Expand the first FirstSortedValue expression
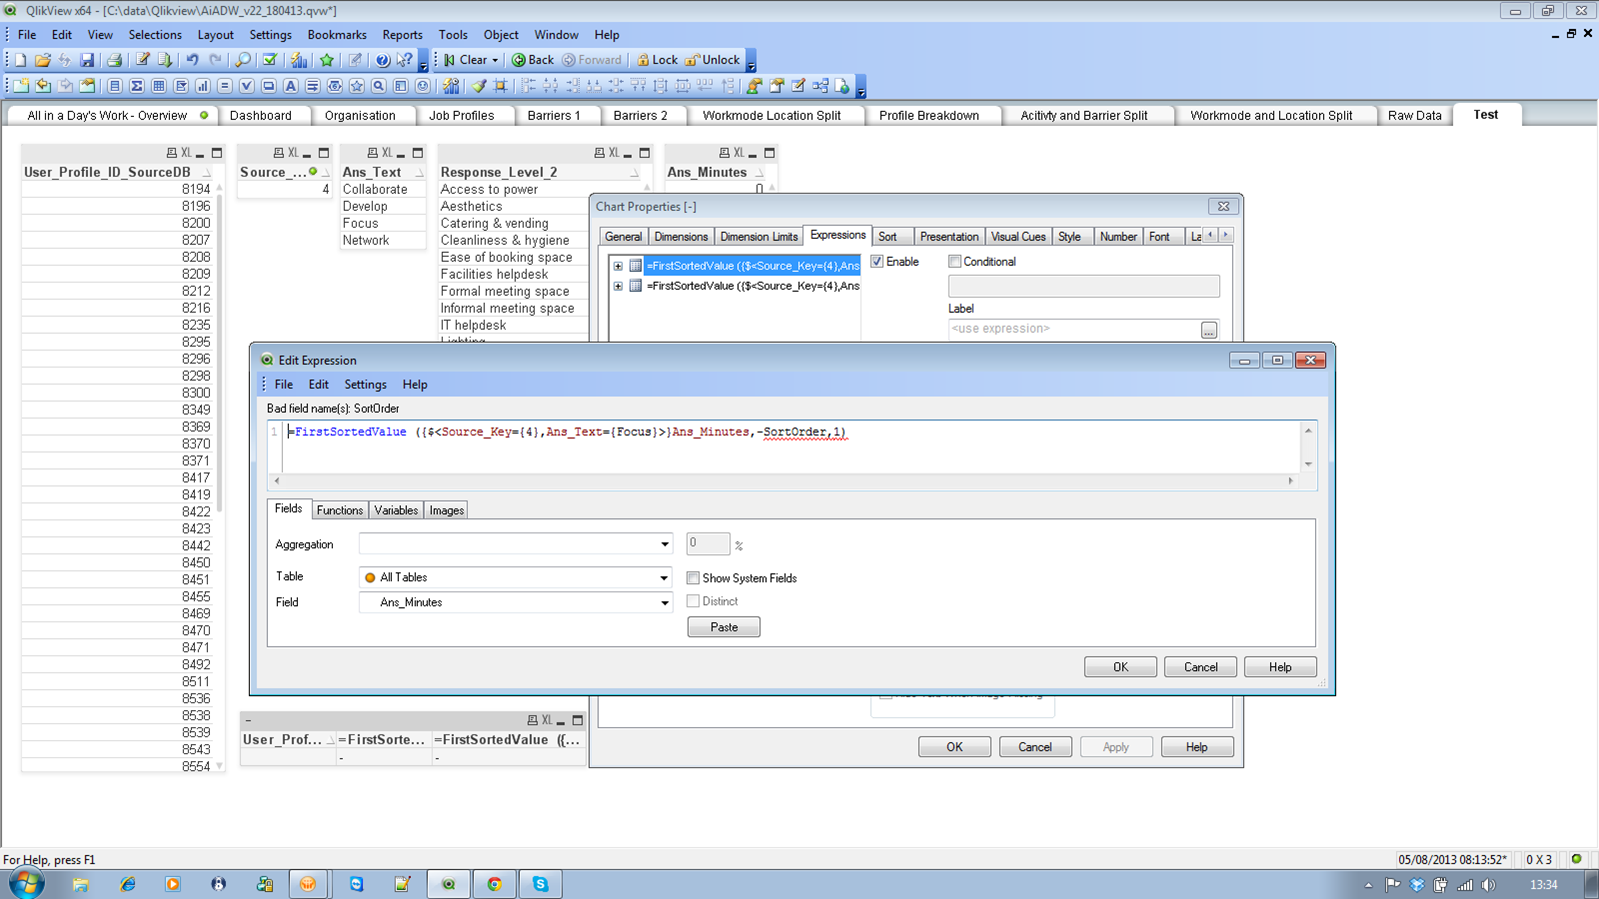Screen dimensions: 1599x899 (x=618, y=266)
